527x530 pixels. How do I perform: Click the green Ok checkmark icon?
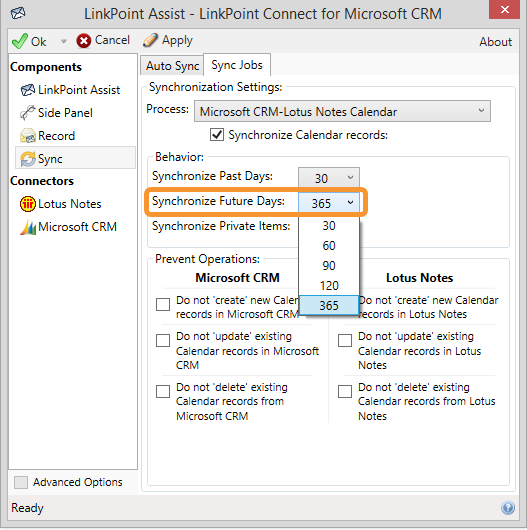[x=20, y=41]
